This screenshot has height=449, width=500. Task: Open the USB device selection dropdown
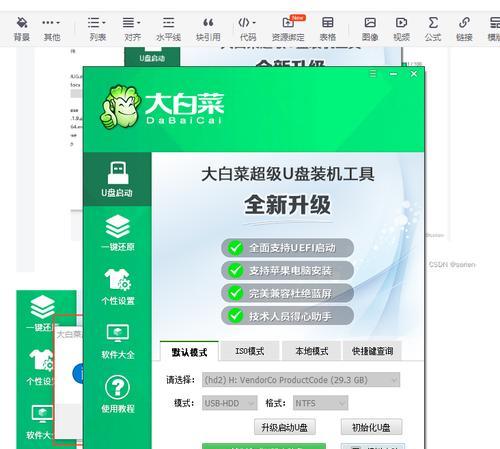[301, 380]
